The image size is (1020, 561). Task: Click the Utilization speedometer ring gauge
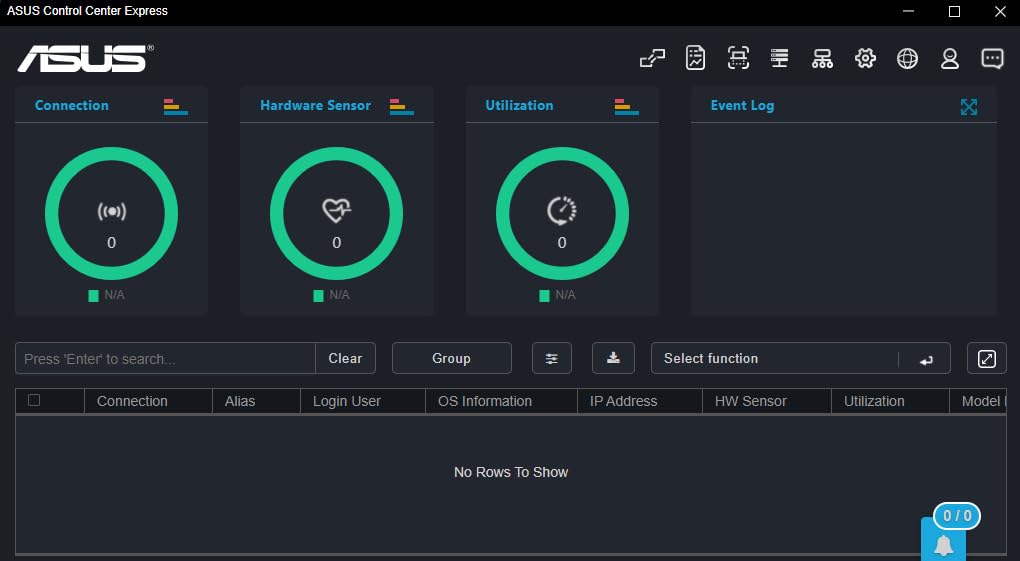pyautogui.click(x=562, y=213)
